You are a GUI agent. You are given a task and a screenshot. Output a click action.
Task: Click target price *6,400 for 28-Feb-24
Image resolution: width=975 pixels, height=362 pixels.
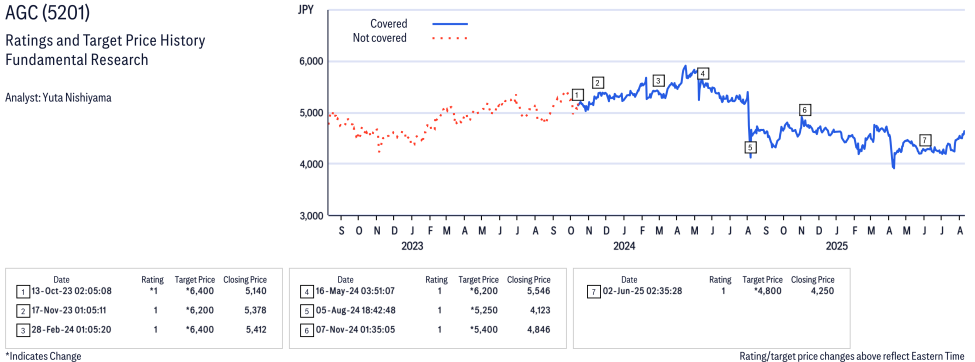pyautogui.click(x=199, y=330)
